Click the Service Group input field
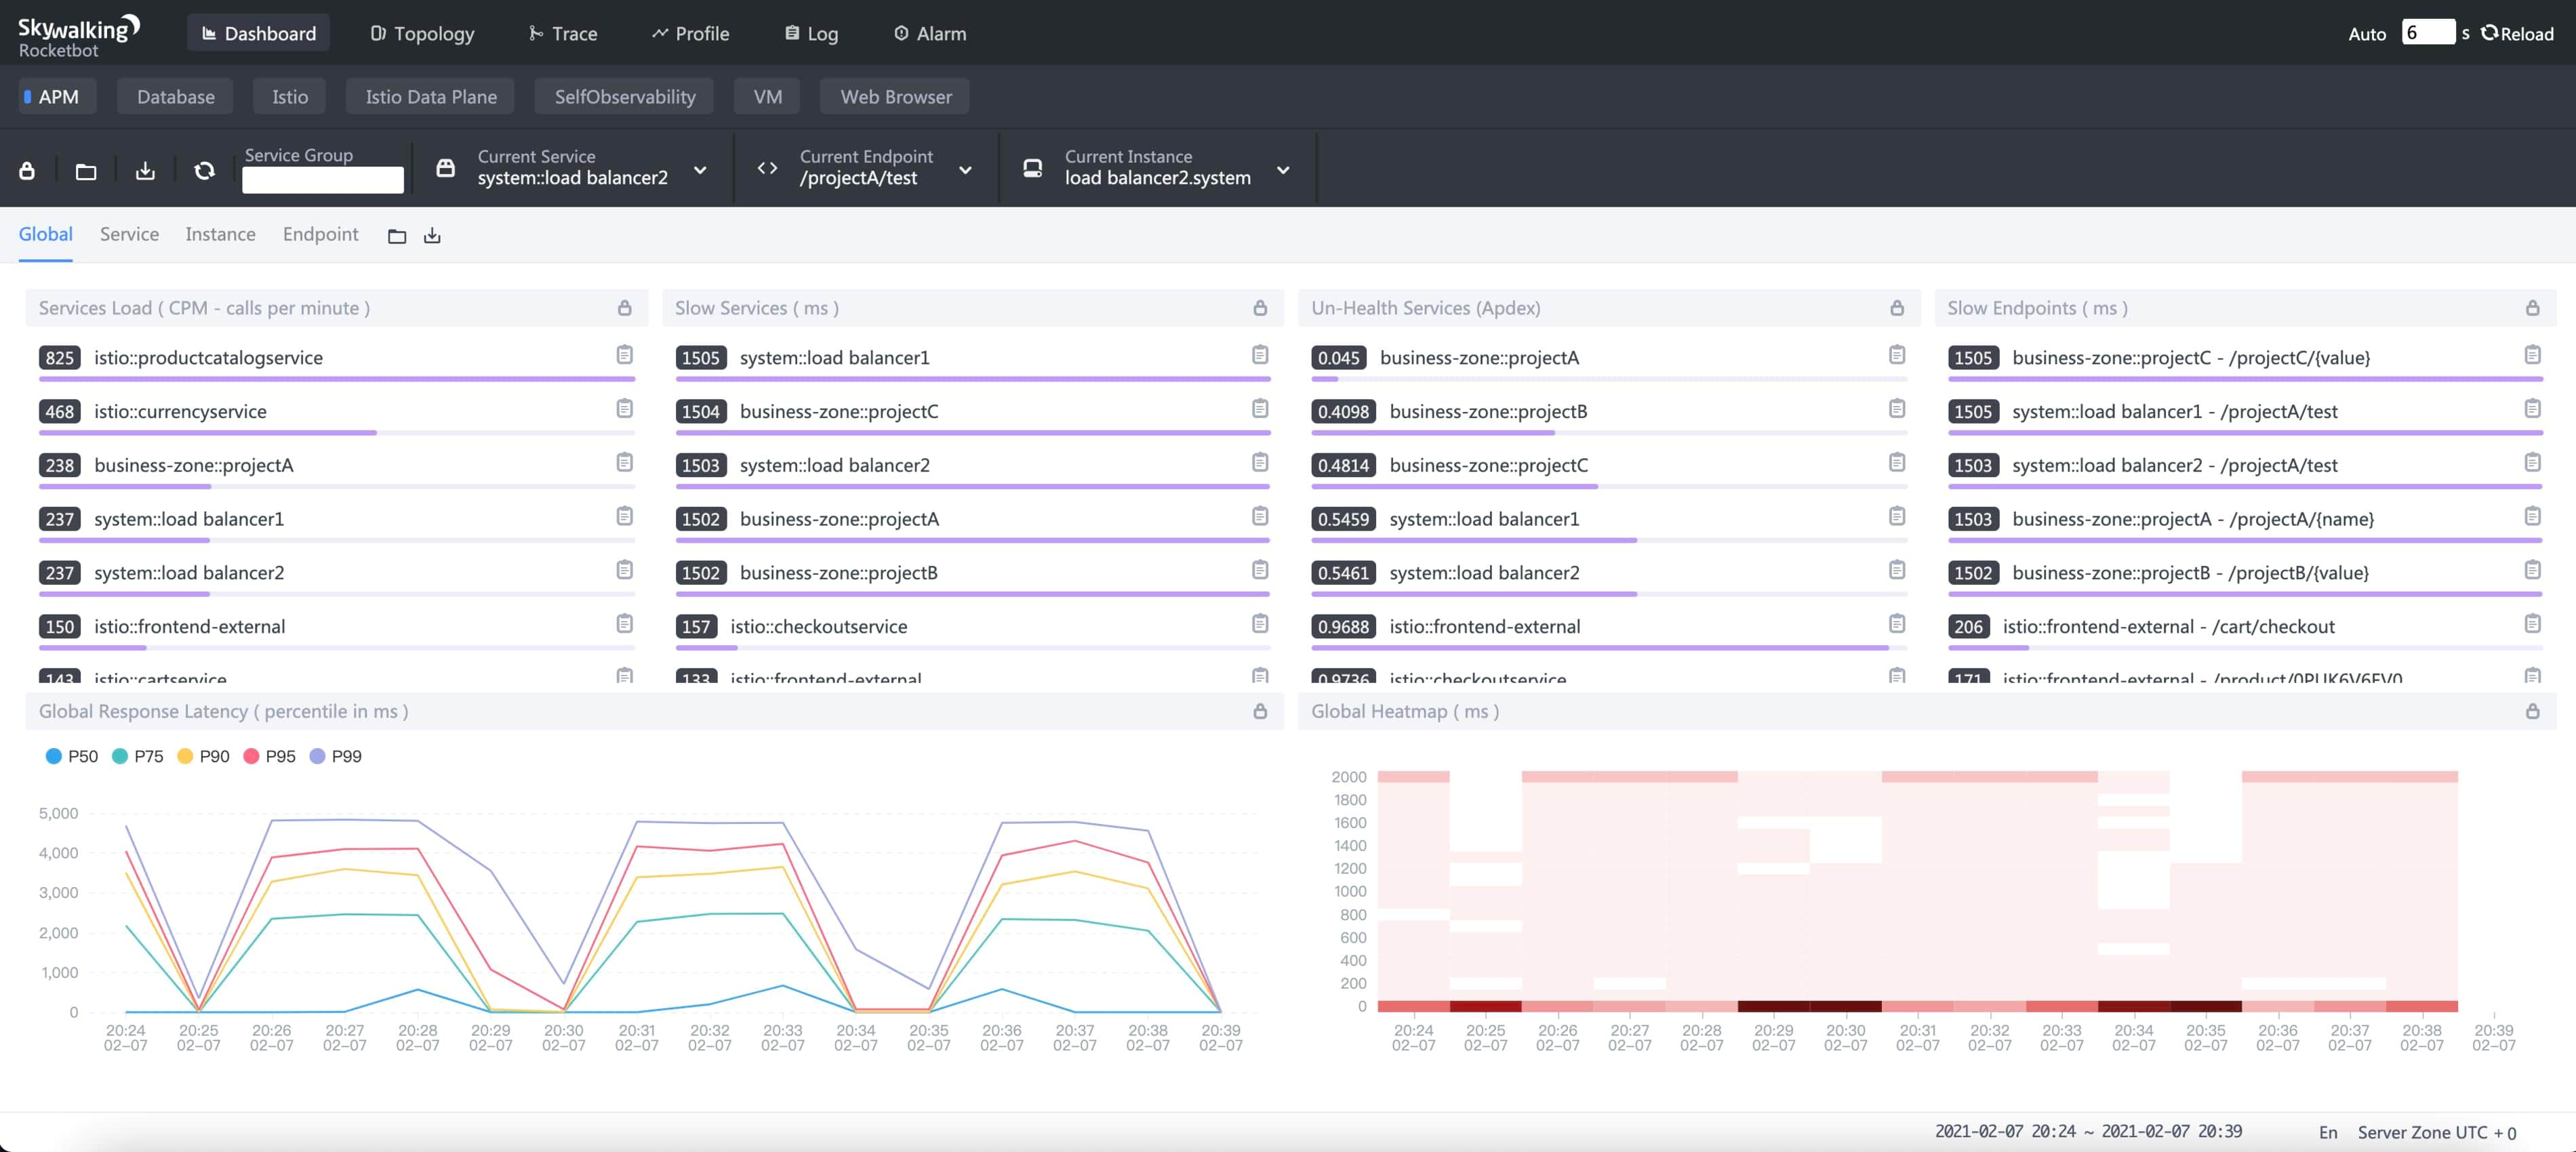The height and width of the screenshot is (1152, 2576). click(322, 180)
